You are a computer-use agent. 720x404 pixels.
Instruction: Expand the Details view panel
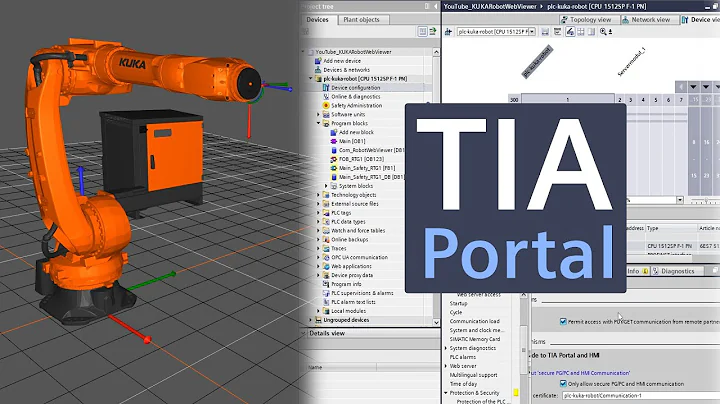(x=304, y=333)
